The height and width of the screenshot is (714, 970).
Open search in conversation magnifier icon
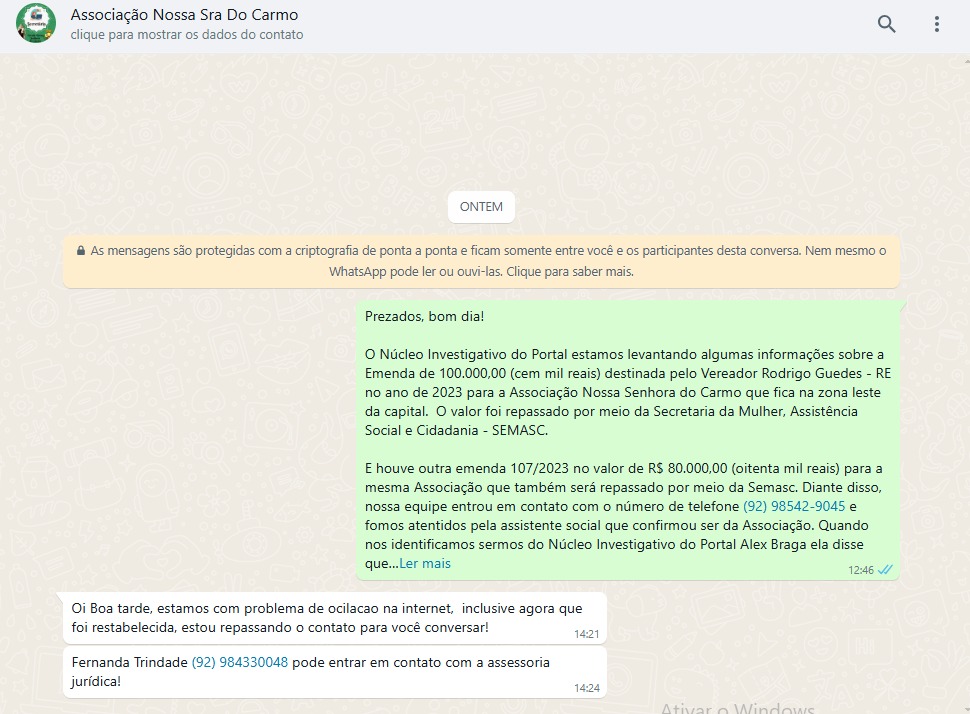(x=886, y=24)
